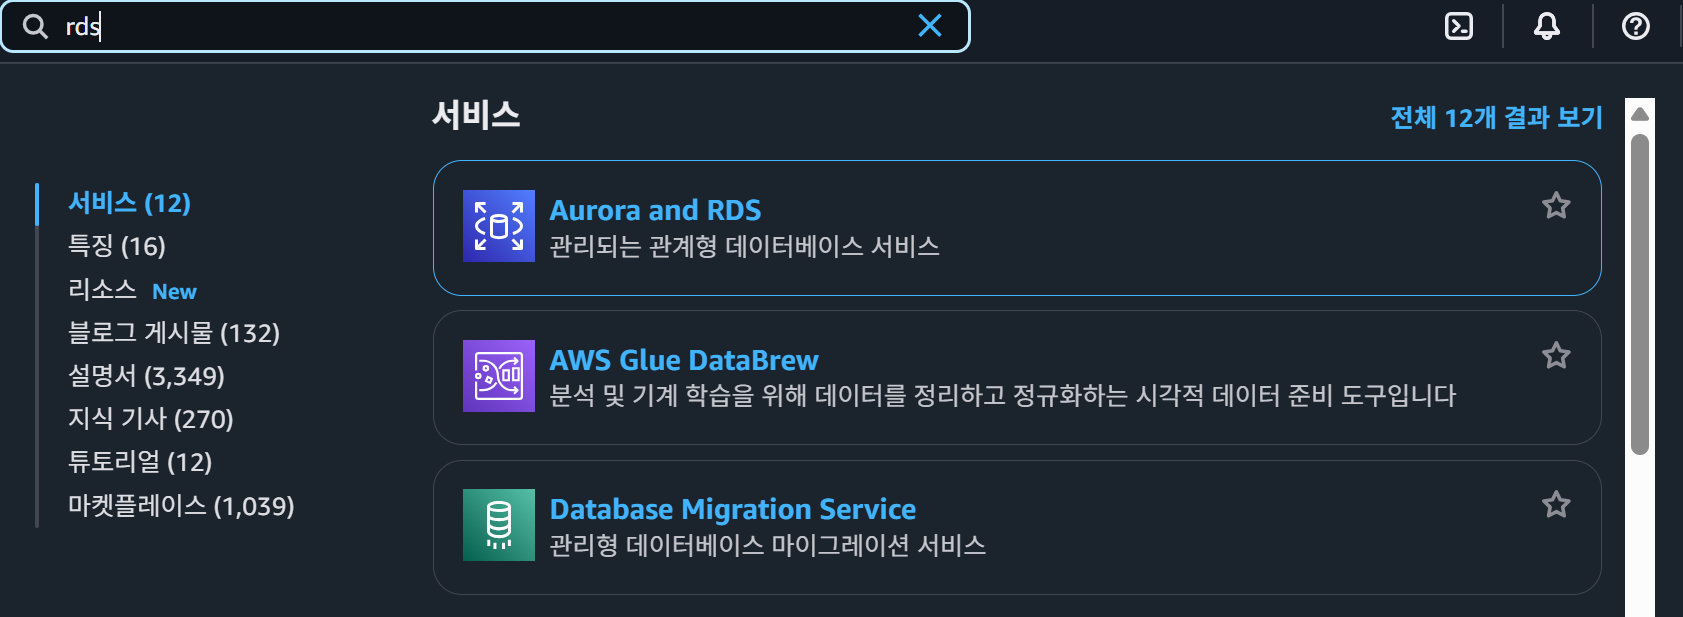Favorite Database Migration Service with the star
This screenshot has height=617, width=1683.
[x=1556, y=505]
